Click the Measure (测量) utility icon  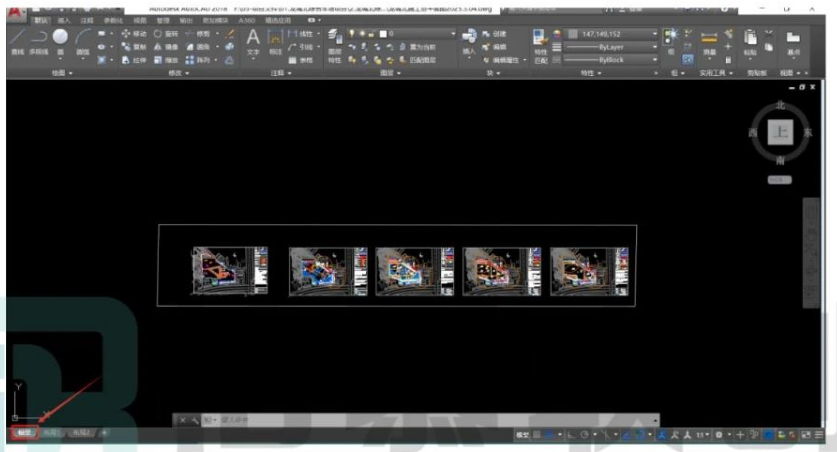[x=709, y=42]
